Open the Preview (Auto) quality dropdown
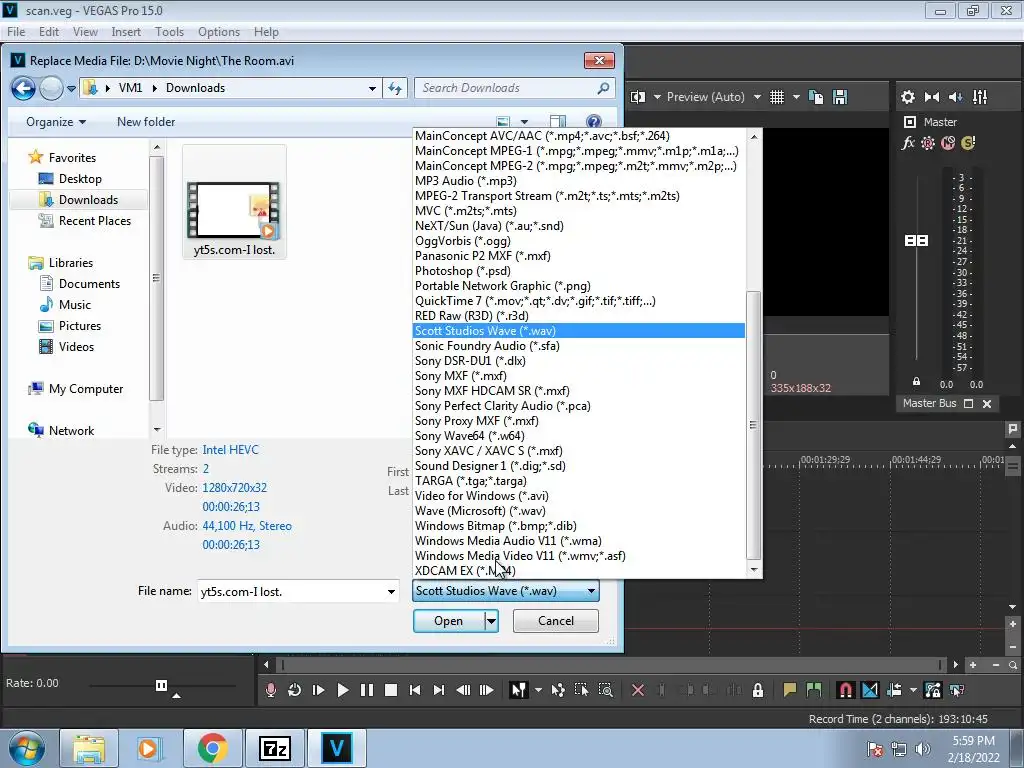 (714, 97)
